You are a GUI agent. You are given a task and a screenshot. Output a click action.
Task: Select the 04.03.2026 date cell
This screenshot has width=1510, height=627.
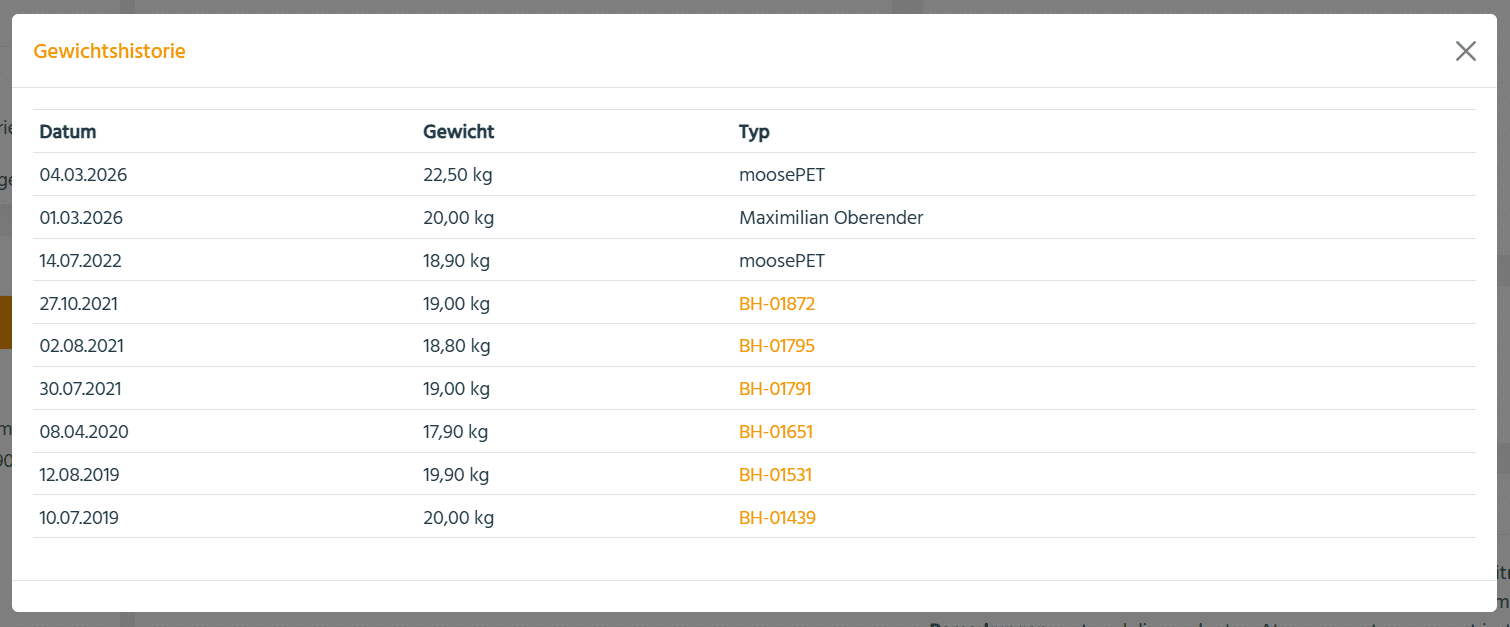pyautogui.click(x=83, y=175)
